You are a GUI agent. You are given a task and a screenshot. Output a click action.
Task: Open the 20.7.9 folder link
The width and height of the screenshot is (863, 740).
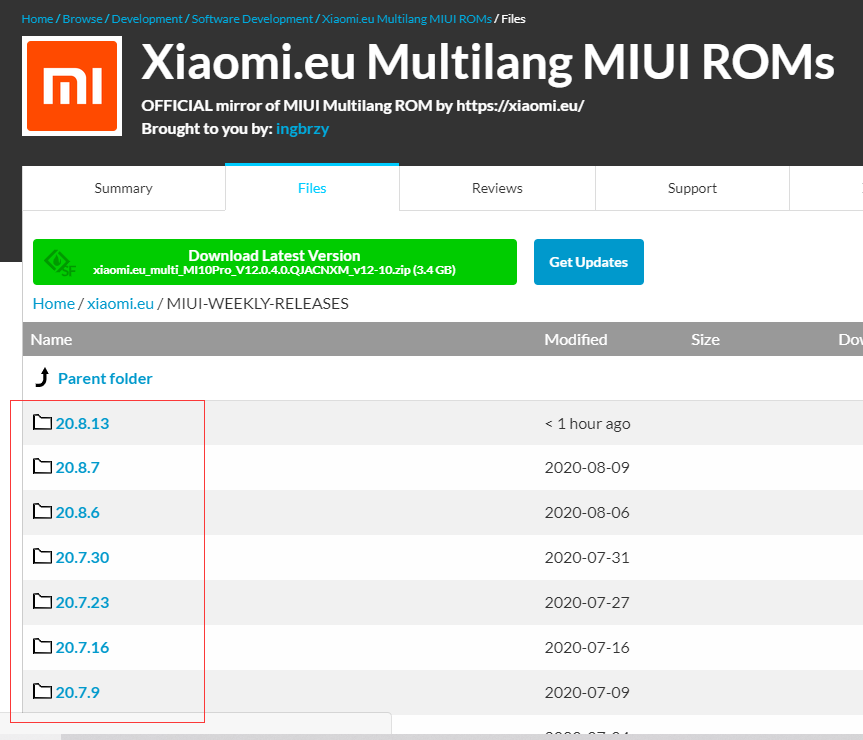78,692
